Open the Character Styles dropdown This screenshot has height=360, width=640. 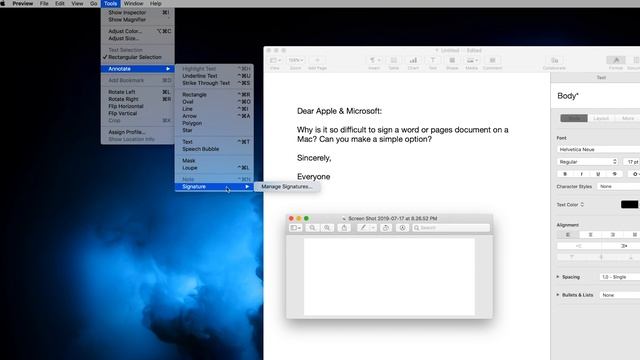click(x=618, y=186)
